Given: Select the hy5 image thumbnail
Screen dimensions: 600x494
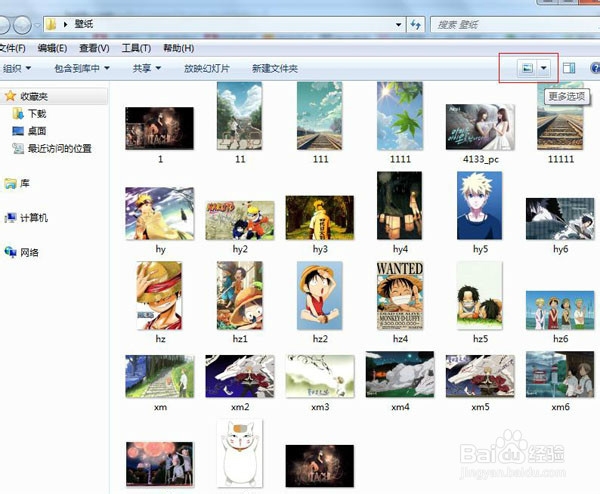Looking at the screenshot, I should click(479, 205).
